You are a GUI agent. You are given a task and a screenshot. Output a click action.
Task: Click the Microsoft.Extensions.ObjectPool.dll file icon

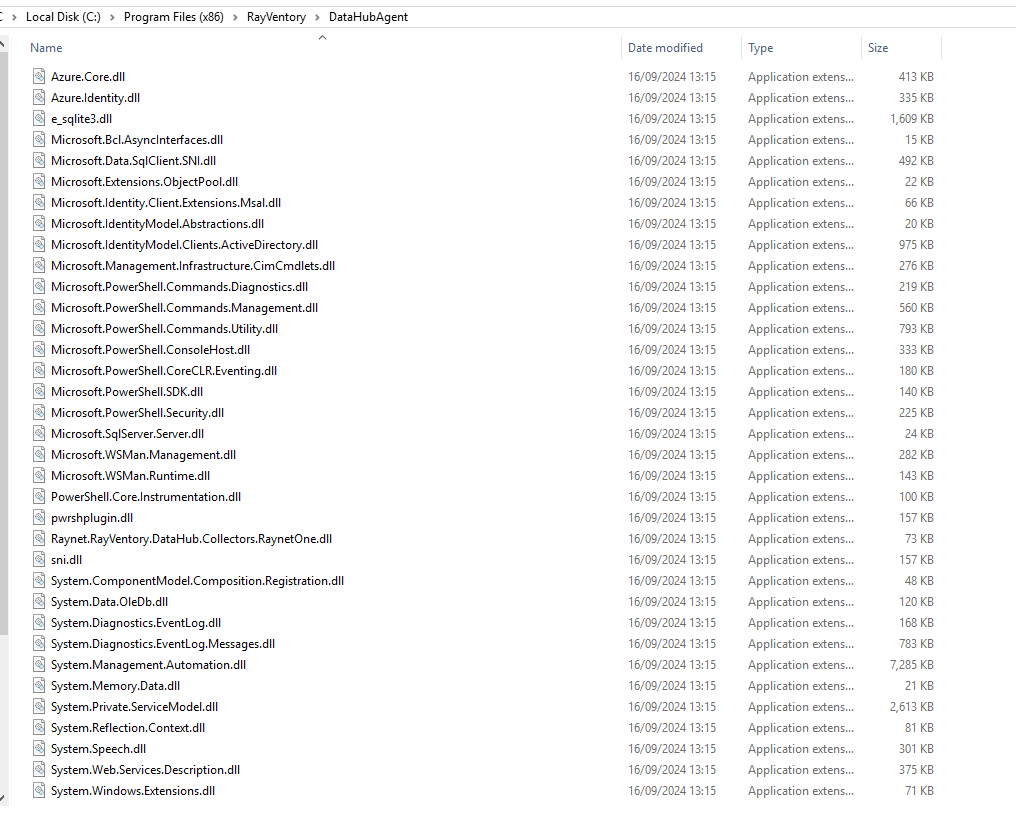(40, 181)
